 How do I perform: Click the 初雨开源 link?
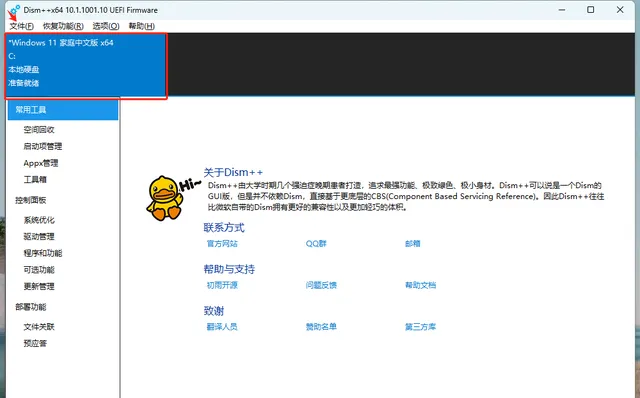222,285
